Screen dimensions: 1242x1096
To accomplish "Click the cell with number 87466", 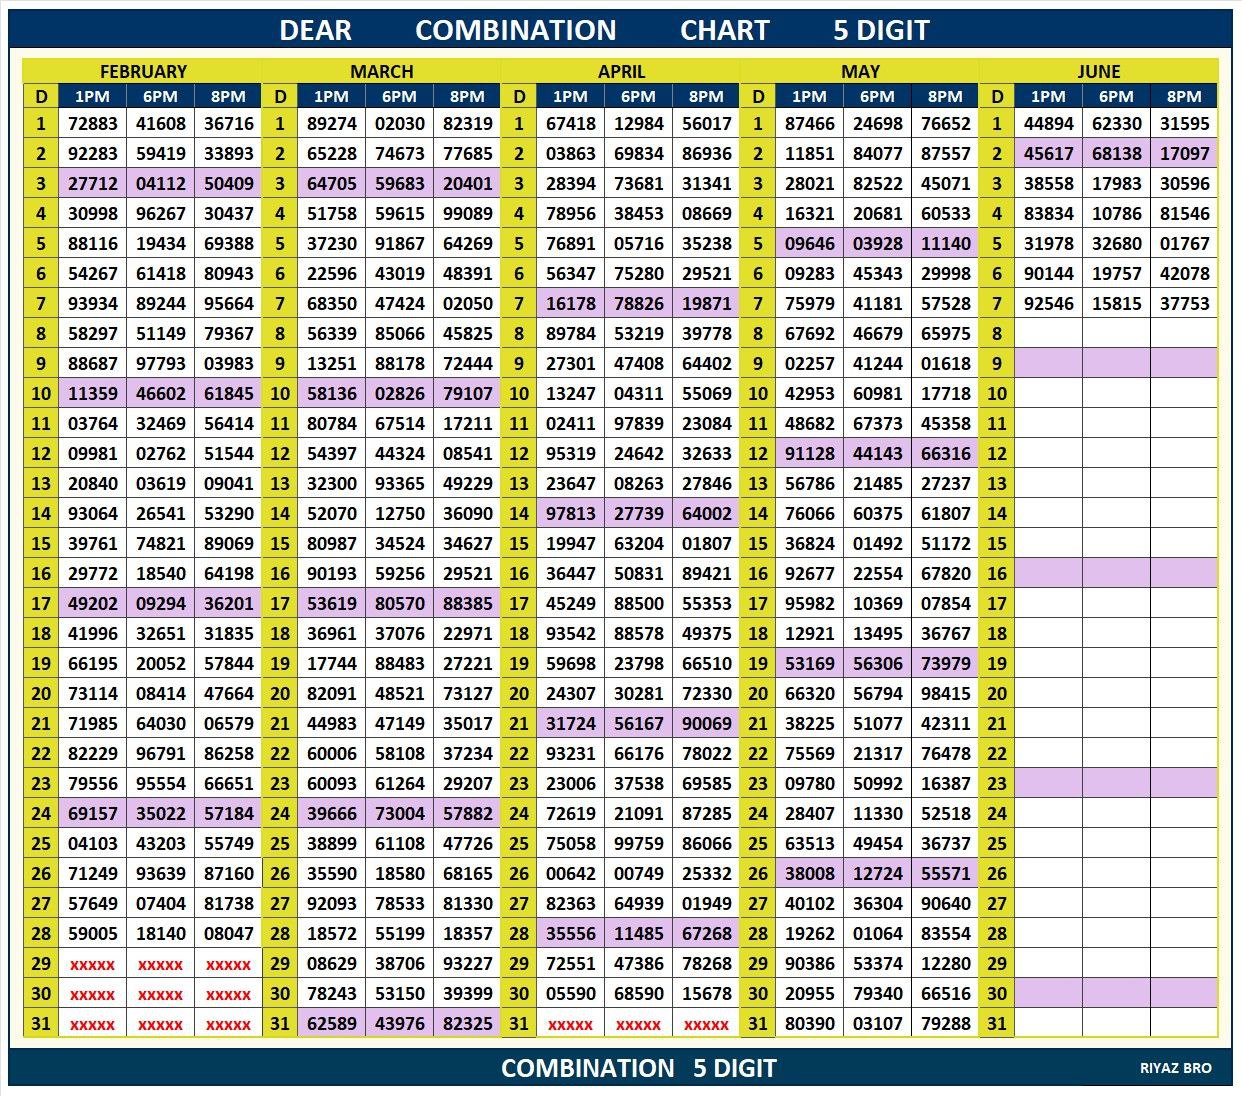I will point(809,124).
